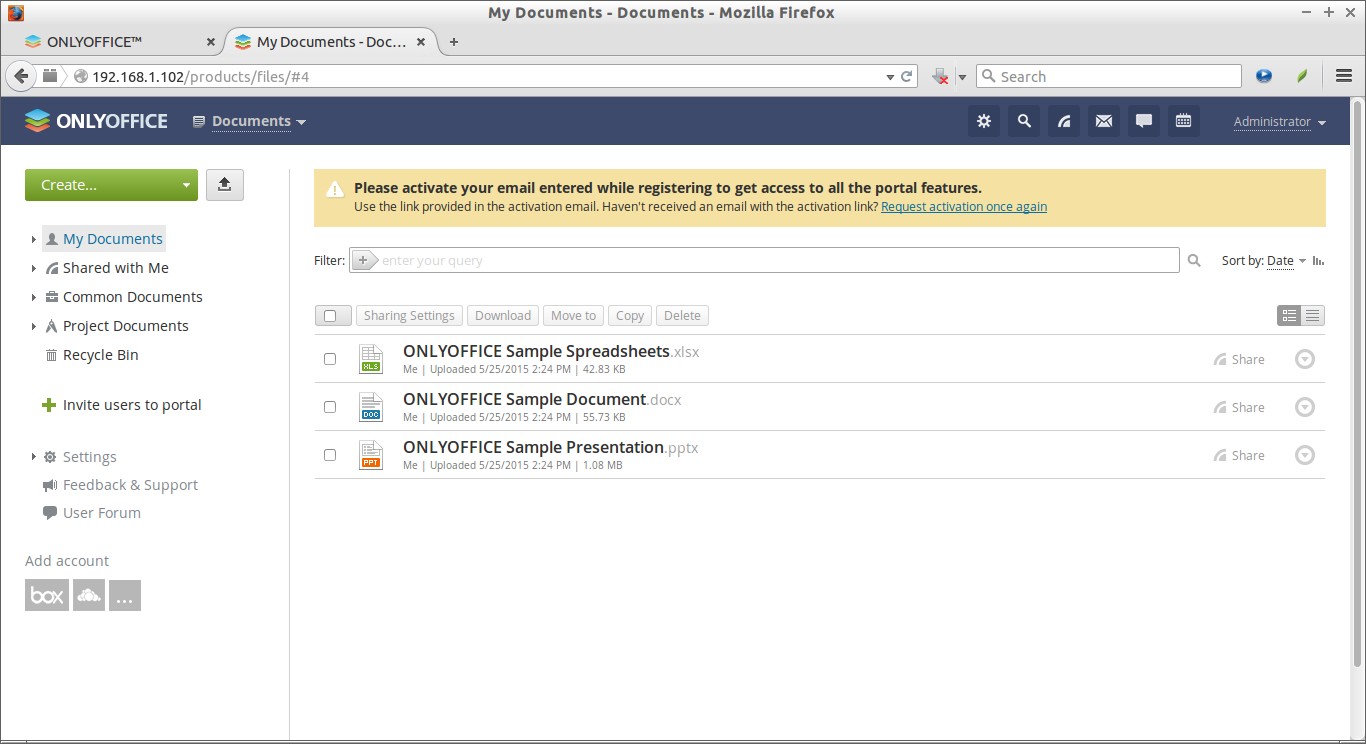Click Request activation once again link

[964, 207]
